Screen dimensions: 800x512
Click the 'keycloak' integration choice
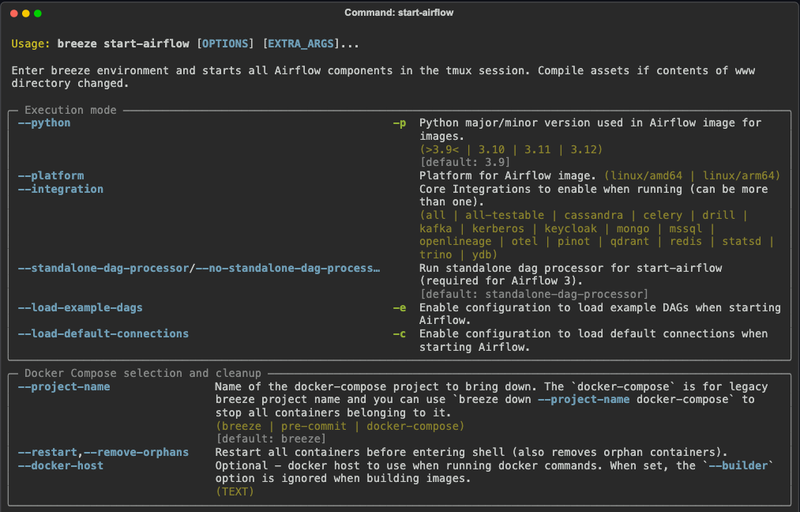tap(570, 228)
